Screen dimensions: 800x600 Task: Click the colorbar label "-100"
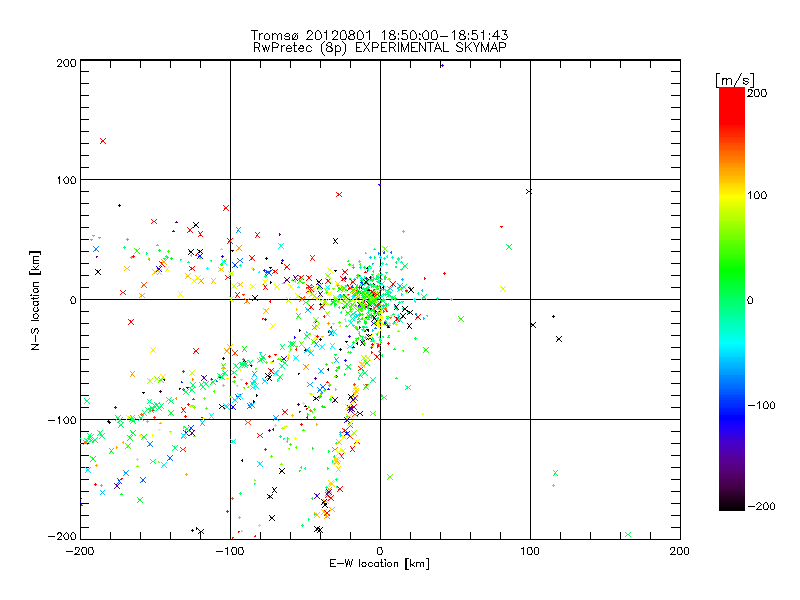click(761, 405)
